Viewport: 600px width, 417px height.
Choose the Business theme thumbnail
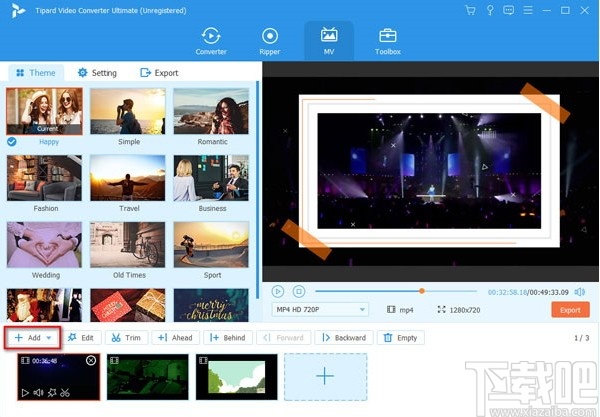pos(211,178)
